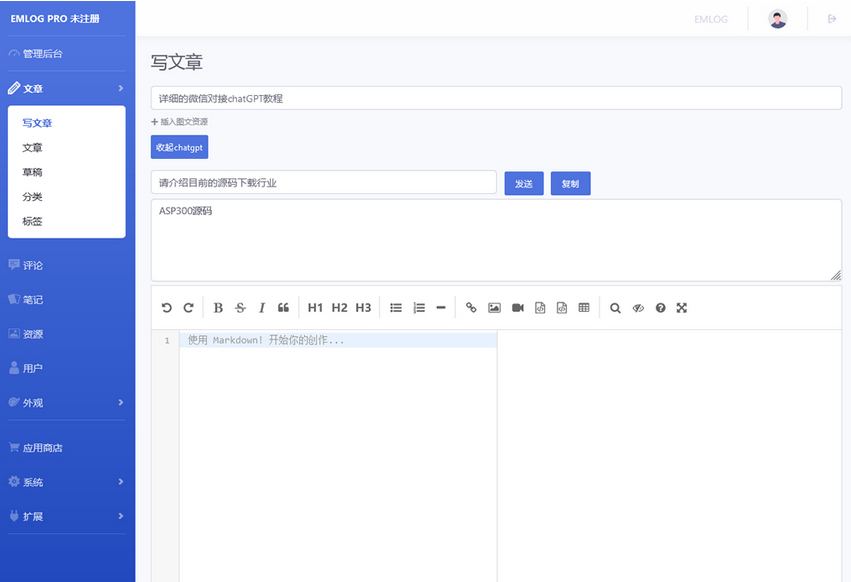This screenshot has width=851, height=582.
Task: Insert a table
Action: (584, 308)
